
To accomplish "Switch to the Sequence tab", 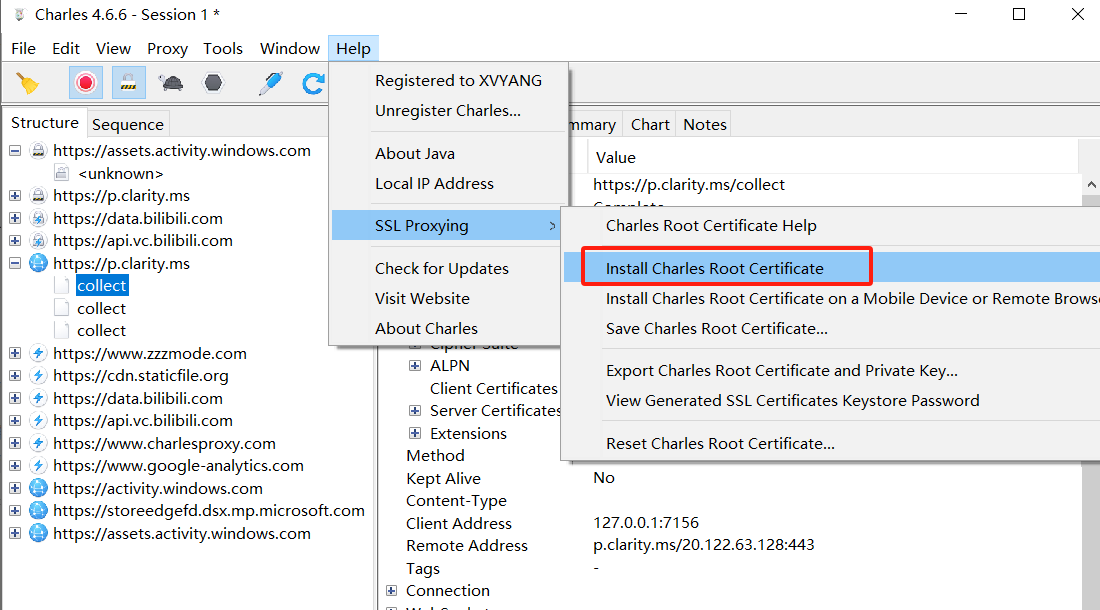I will [x=128, y=124].
